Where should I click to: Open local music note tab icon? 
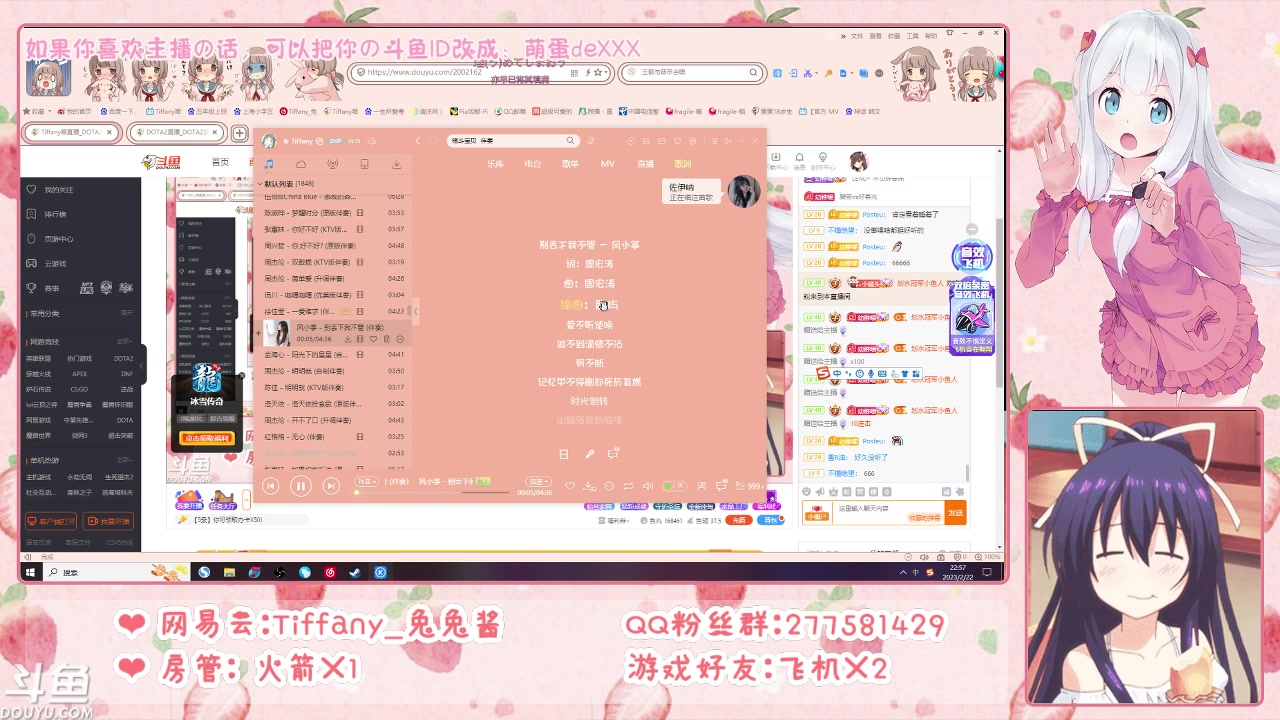[x=269, y=163]
